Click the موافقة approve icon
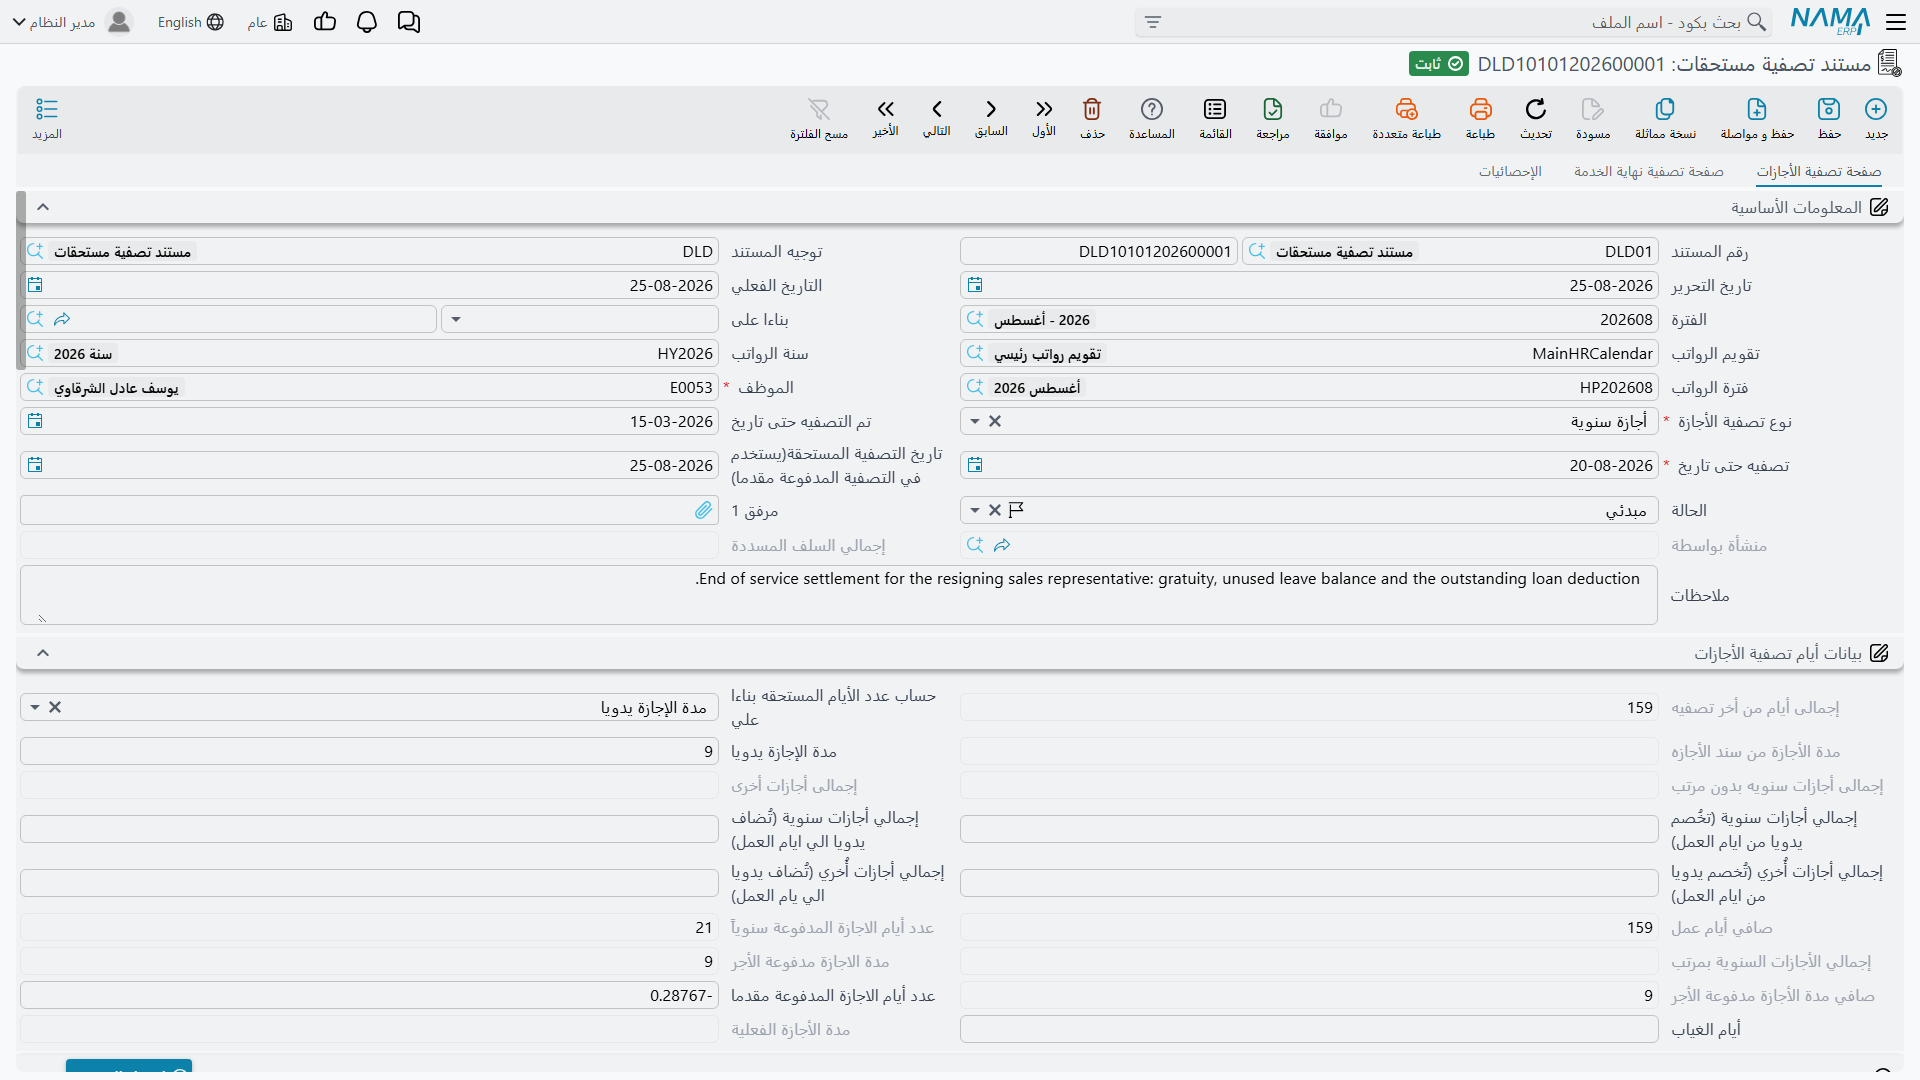 tap(1331, 109)
